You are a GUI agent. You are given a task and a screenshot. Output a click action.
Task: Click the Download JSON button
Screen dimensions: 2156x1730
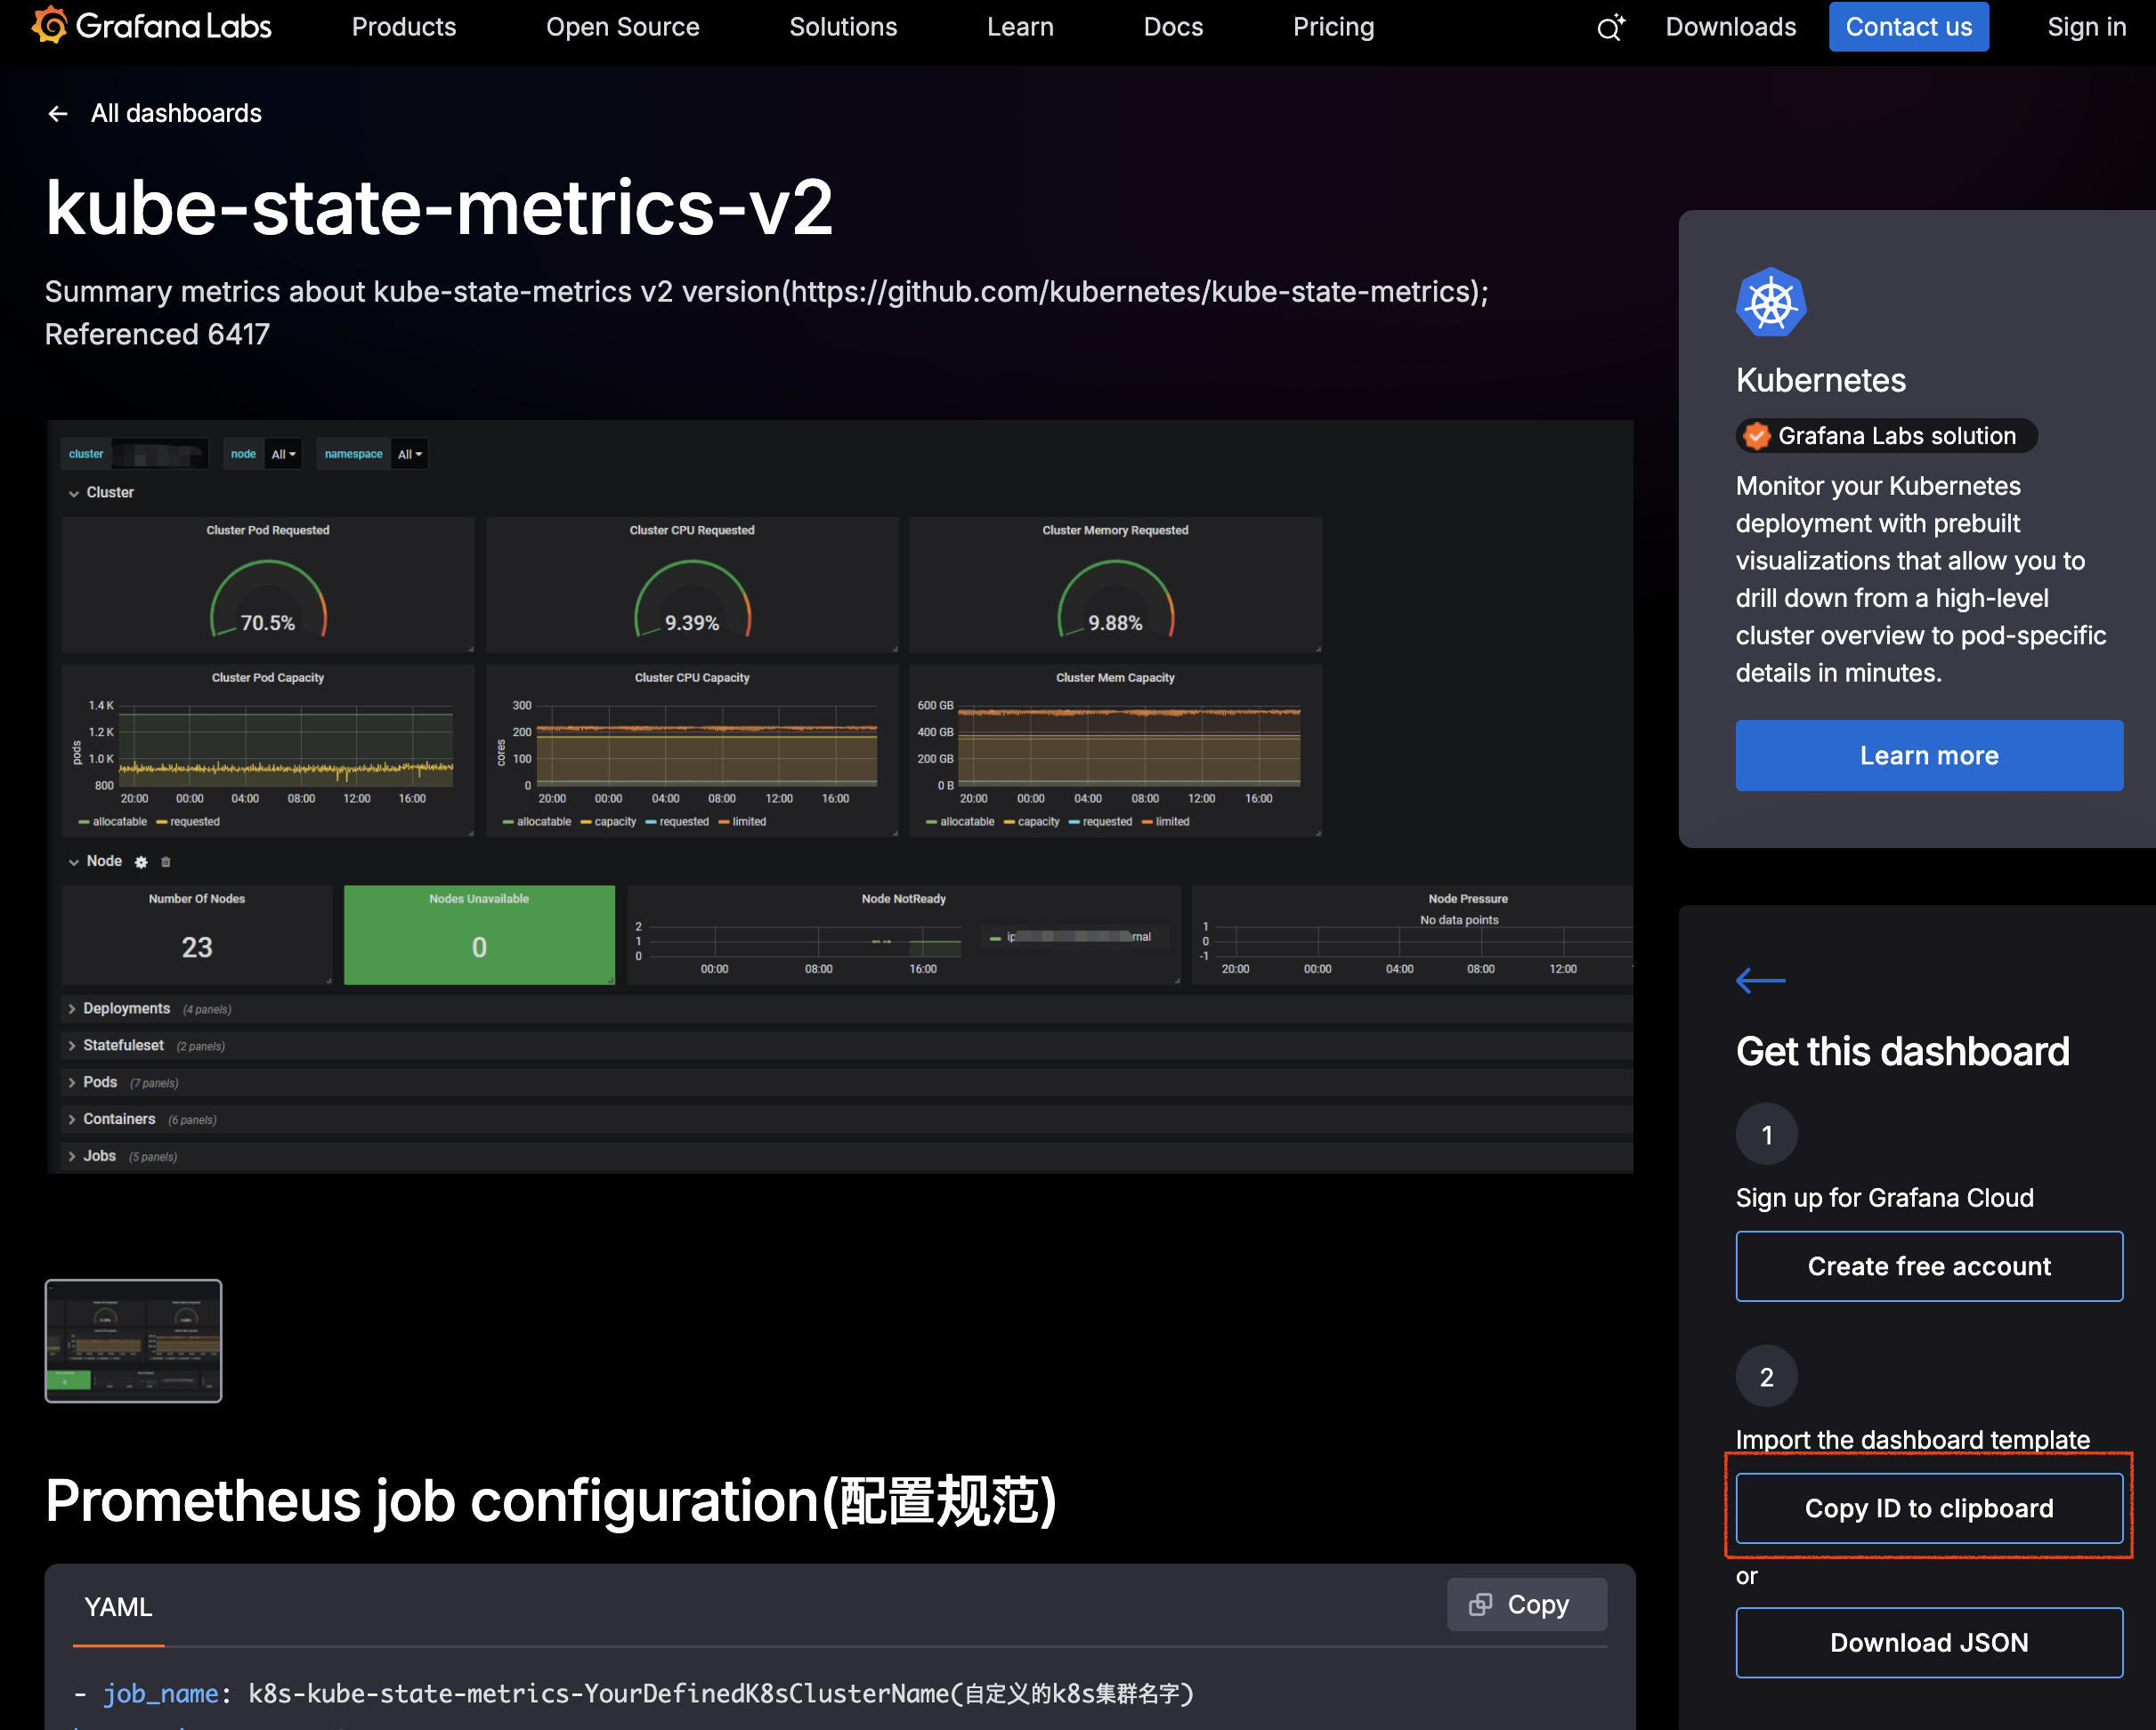[x=1928, y=1642]
